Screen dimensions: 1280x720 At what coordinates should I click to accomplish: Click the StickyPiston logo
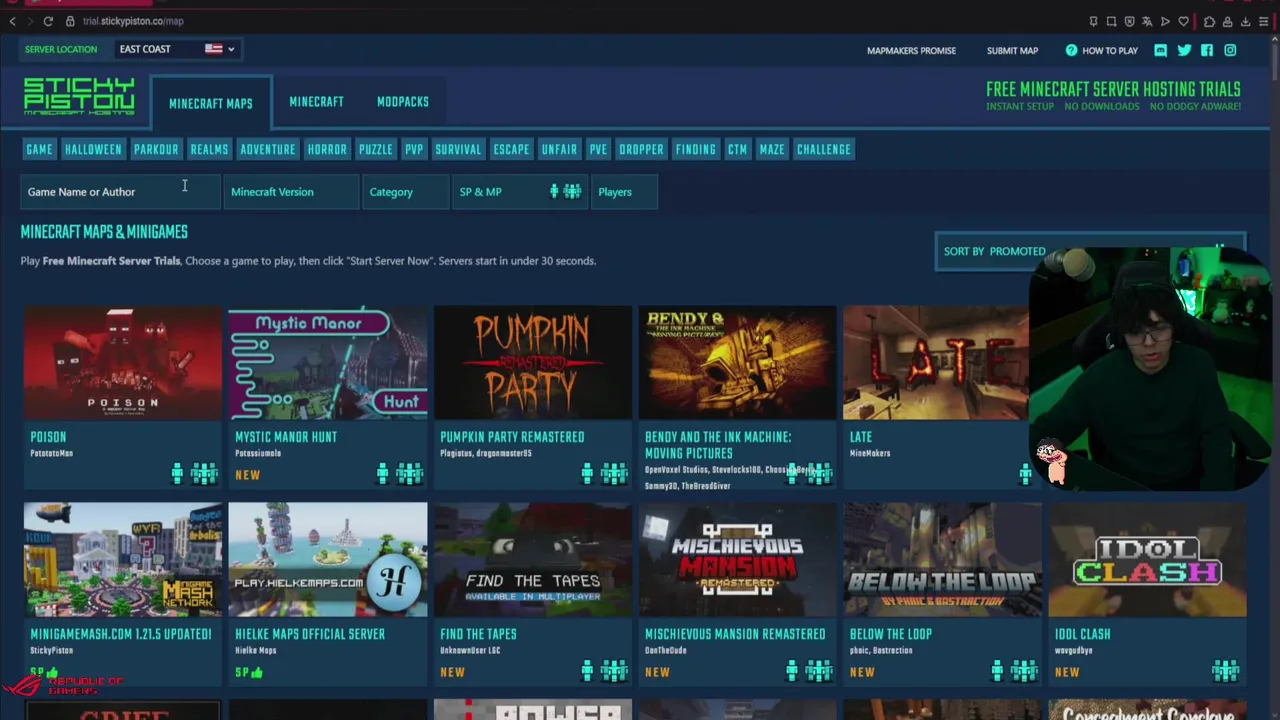coord(79,96)
